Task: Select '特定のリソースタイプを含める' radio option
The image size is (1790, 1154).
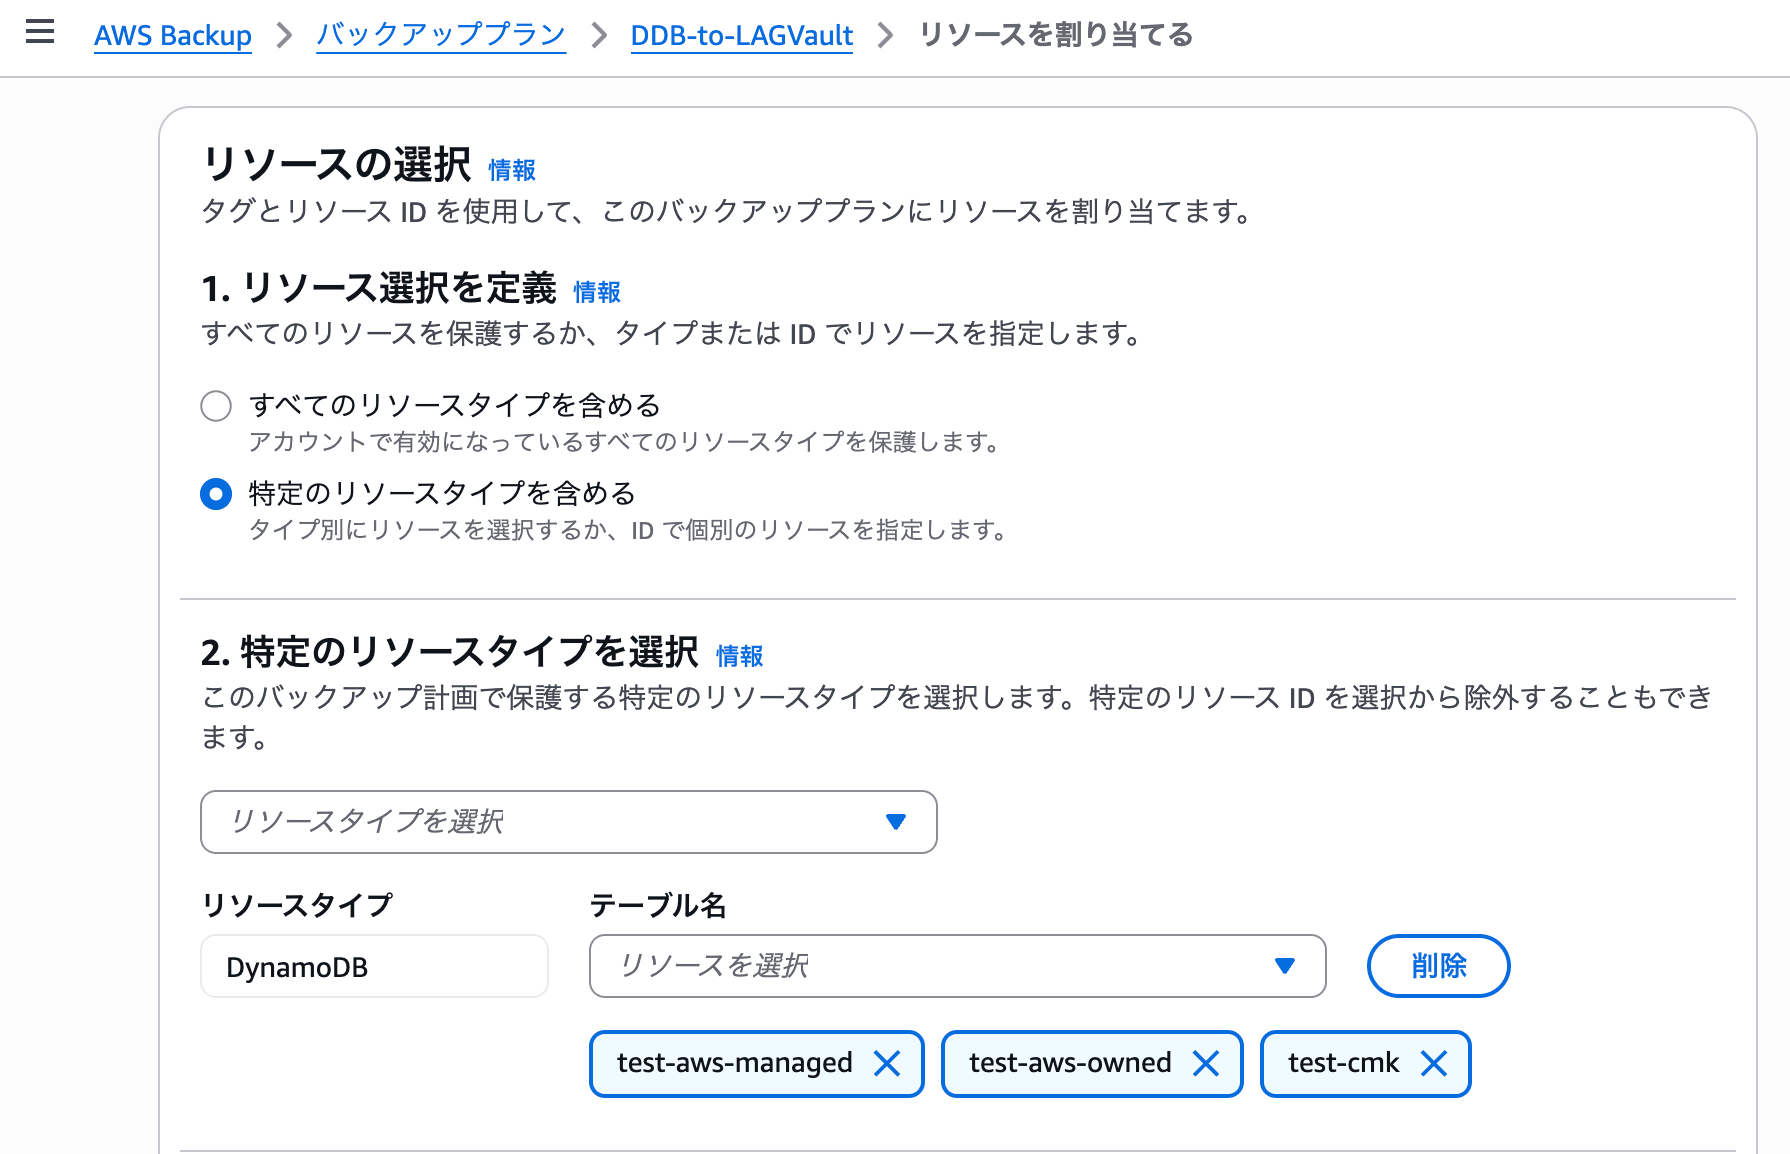Action: click(x=216, y=494)
